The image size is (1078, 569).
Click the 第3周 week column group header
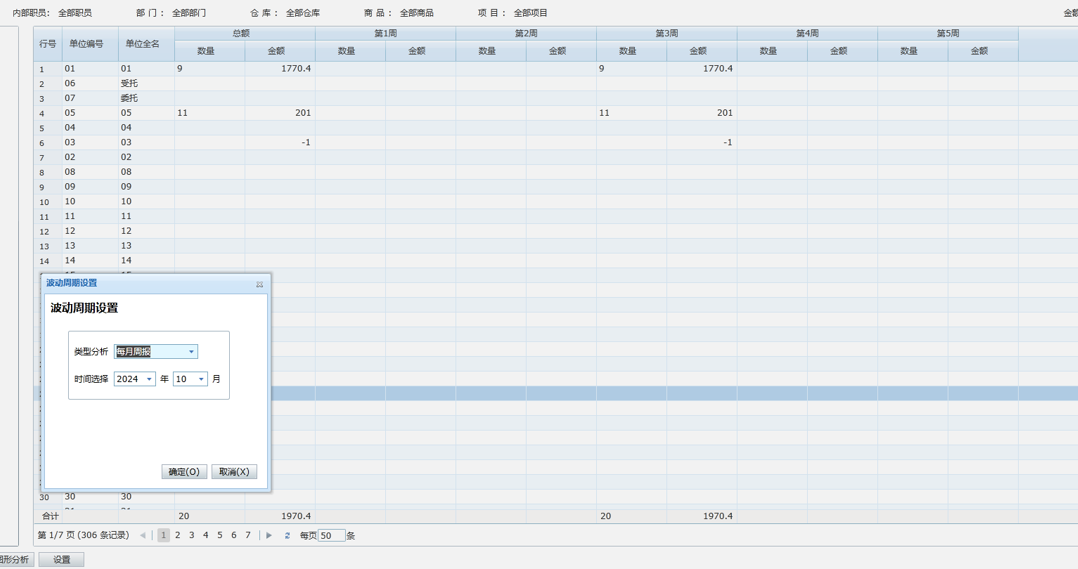tap(666, 34)
